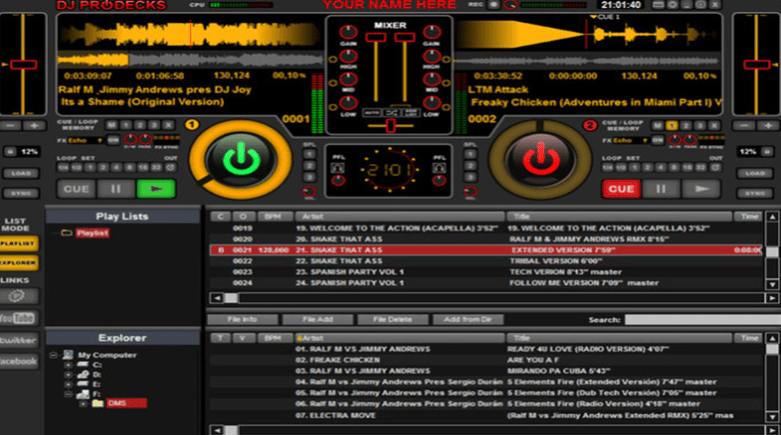Click the left GAIN knob in the mixer

[348, 33]
